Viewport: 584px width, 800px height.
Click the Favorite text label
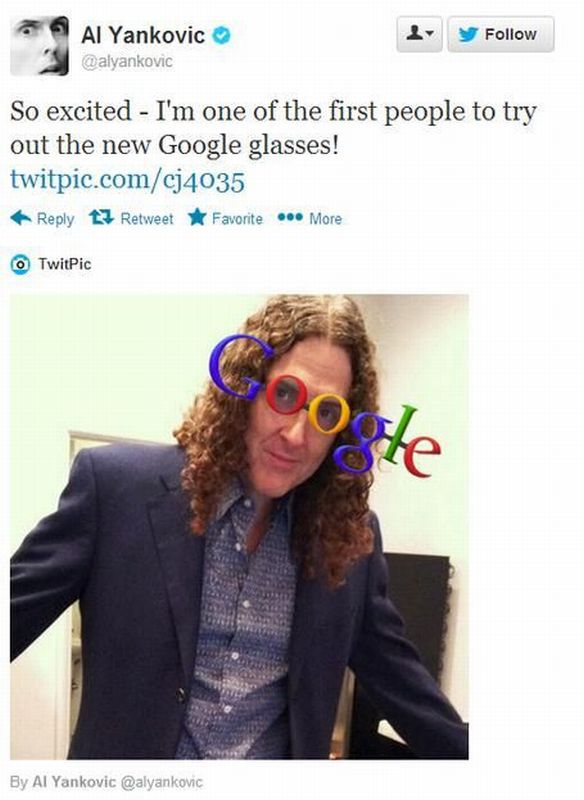click(x=237, y=219)
